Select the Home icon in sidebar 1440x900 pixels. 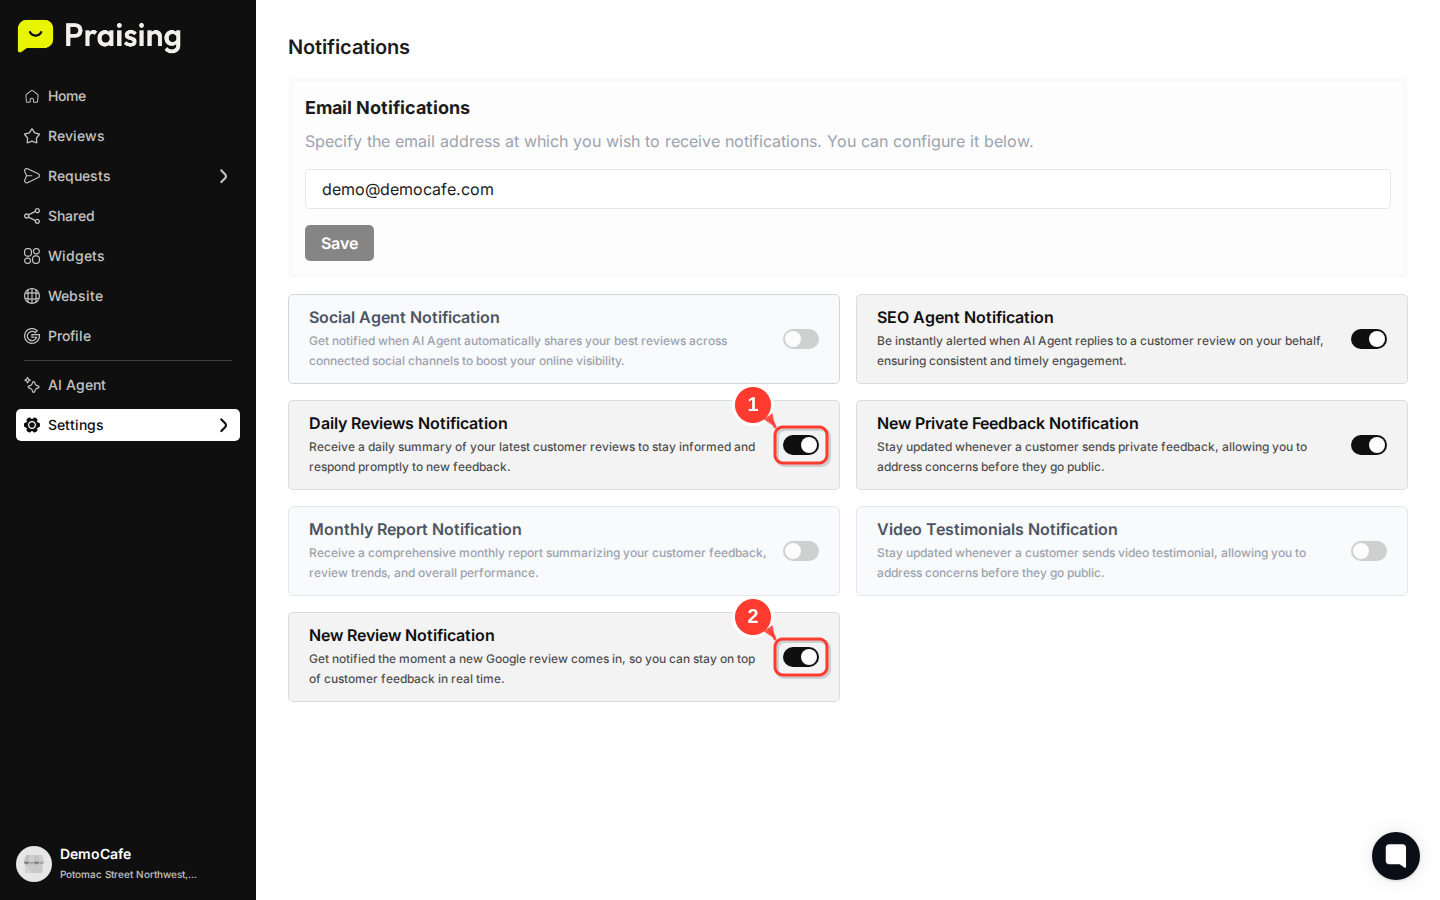[x=31, y=95]
